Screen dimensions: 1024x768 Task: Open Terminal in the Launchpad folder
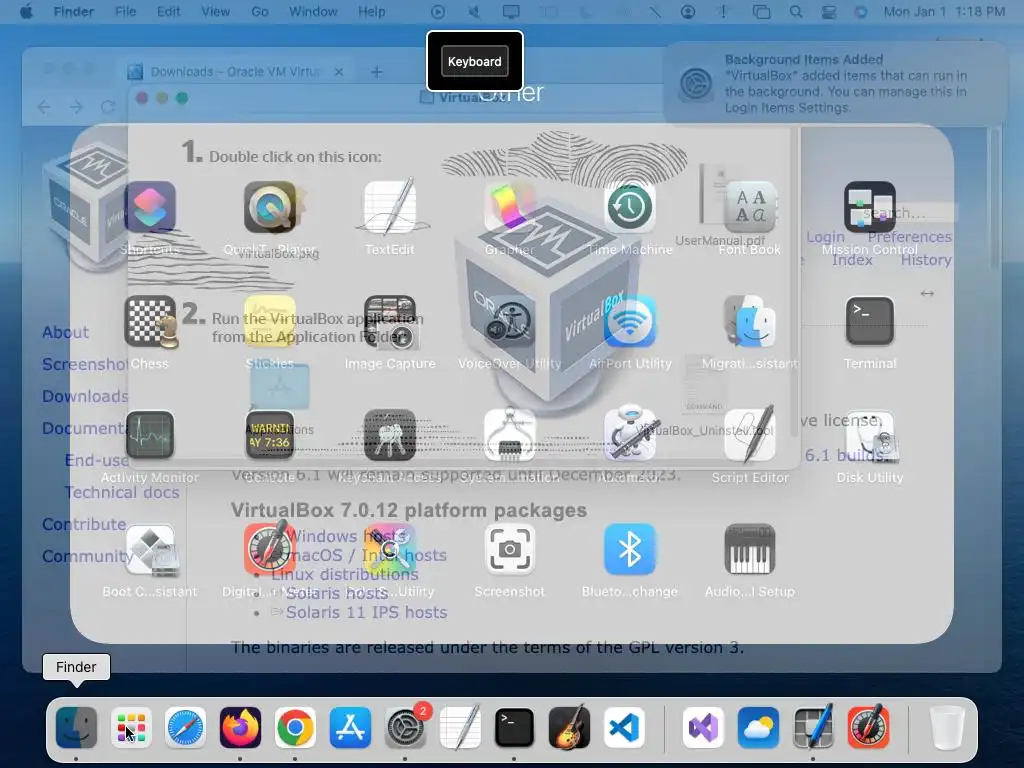click(870, 321)
